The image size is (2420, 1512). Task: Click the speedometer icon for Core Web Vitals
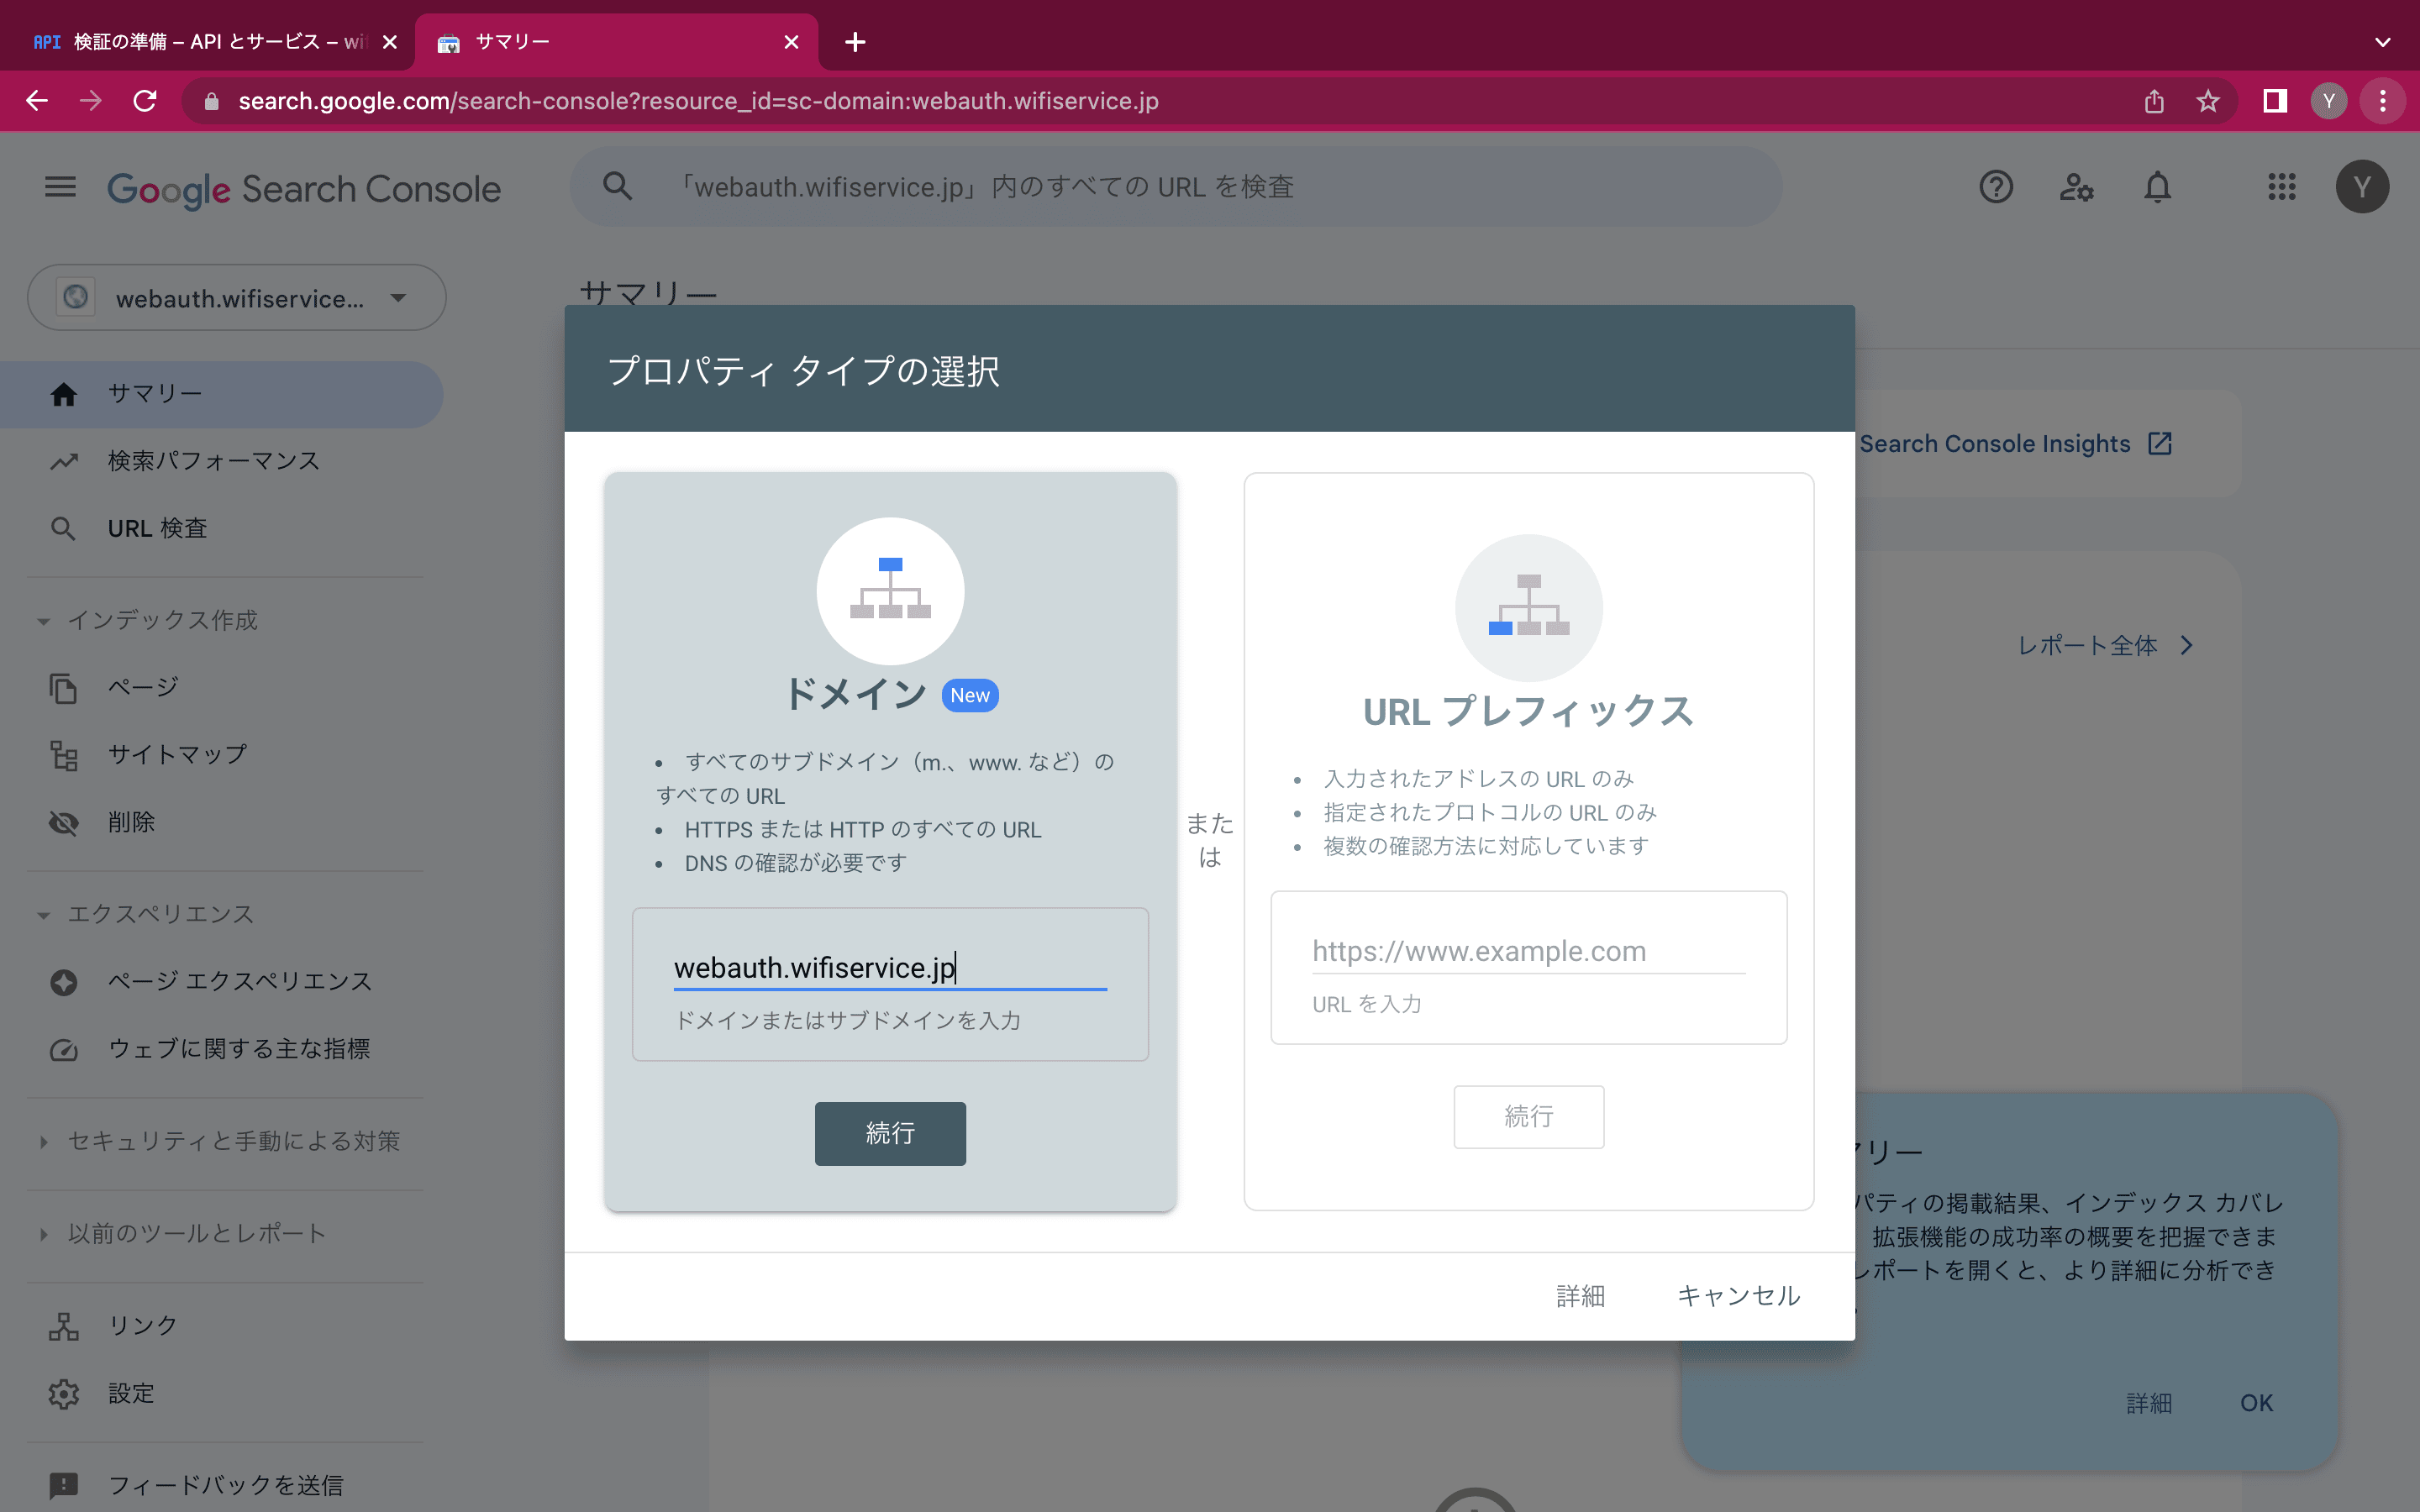point(64,1049)
